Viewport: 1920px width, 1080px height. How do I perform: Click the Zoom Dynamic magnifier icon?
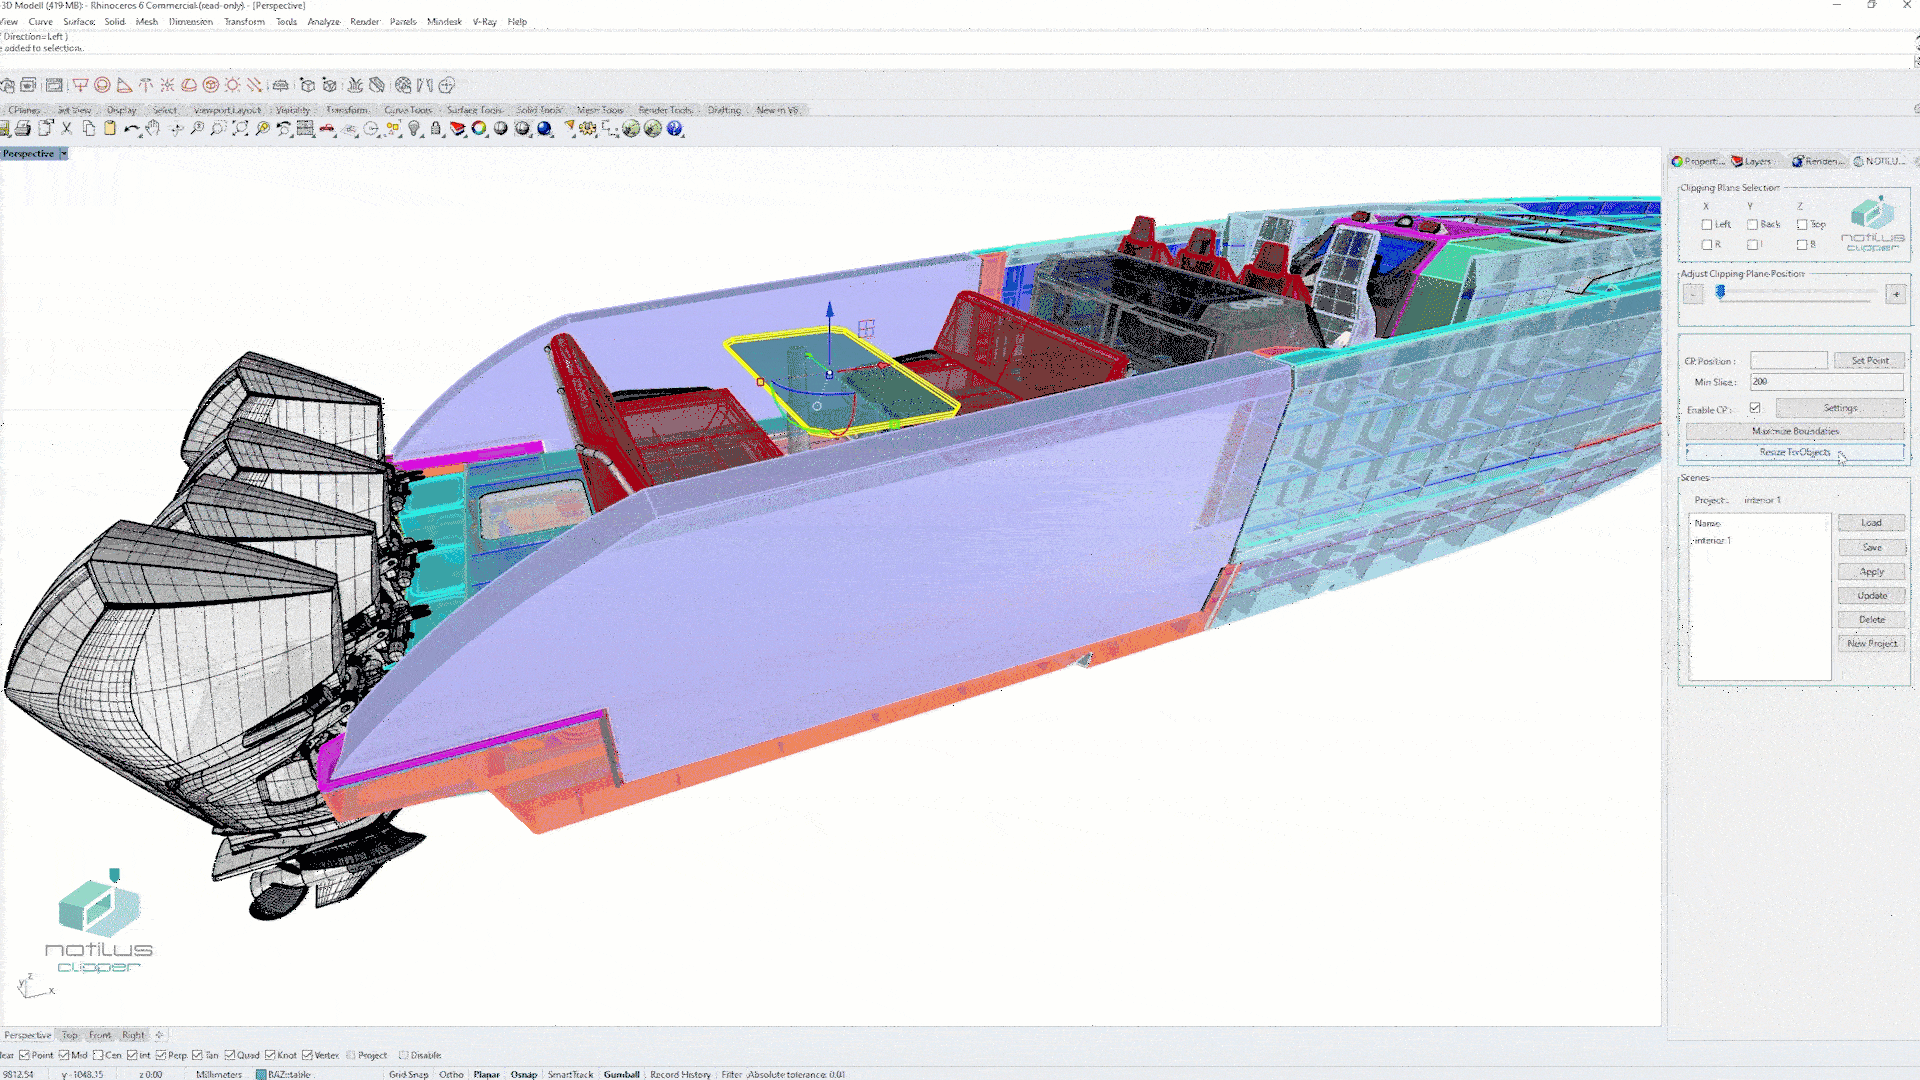[197, 128]
